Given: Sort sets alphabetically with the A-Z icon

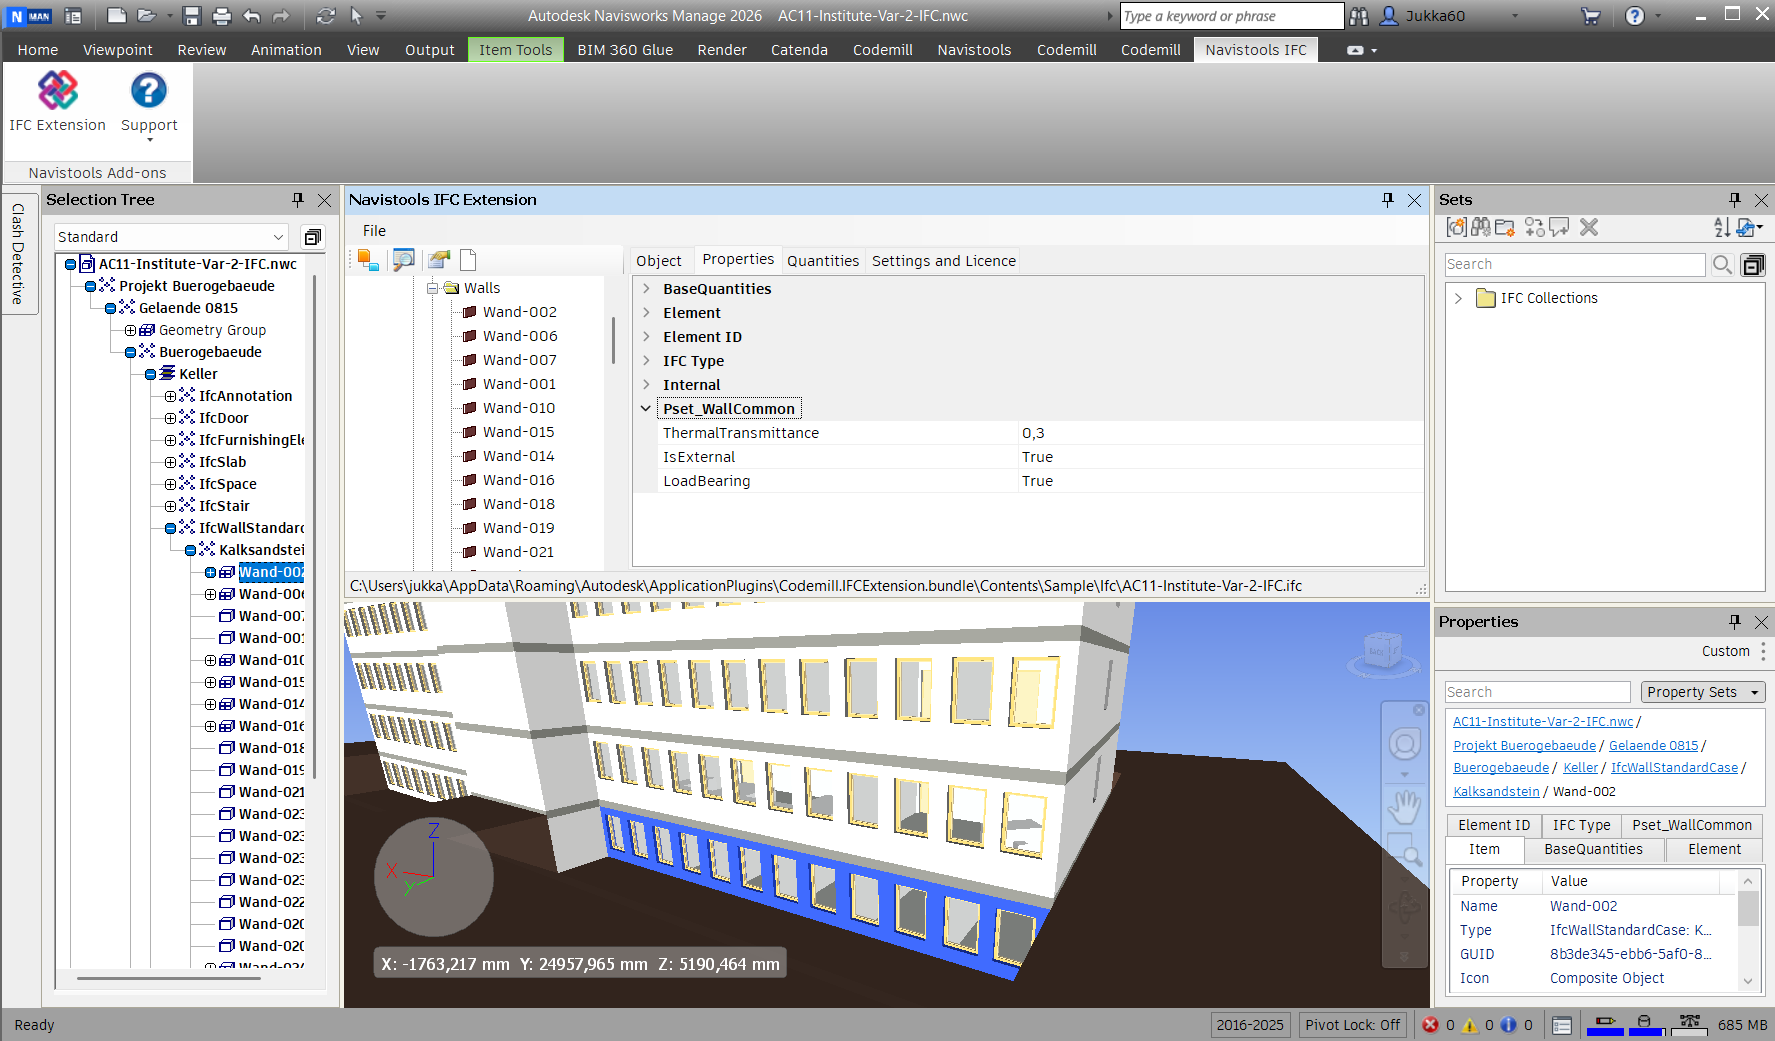Looking at the screenshot, I should point(1721,228).
